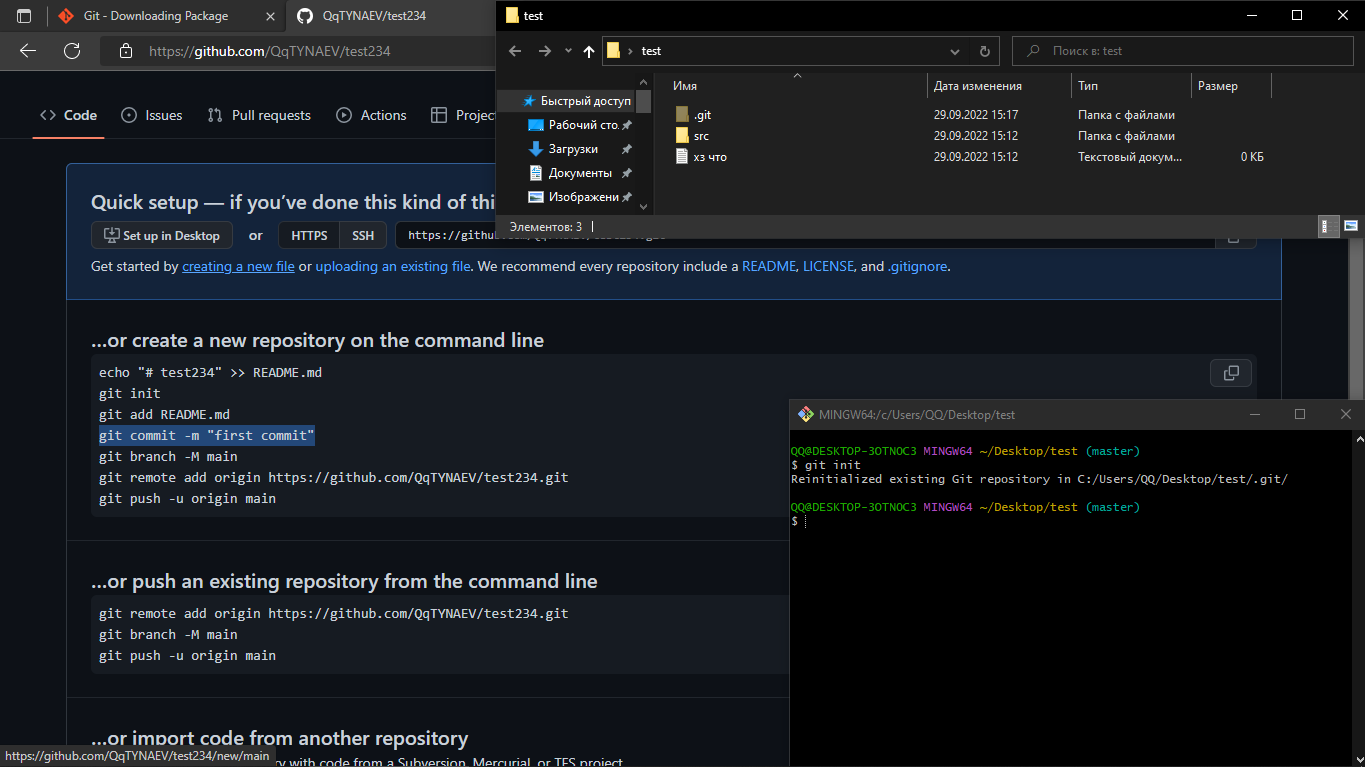The width and height of the screenshot is (1365, 767).
Task: Expand the test path chevron in address bar
Action: [630, 51]
